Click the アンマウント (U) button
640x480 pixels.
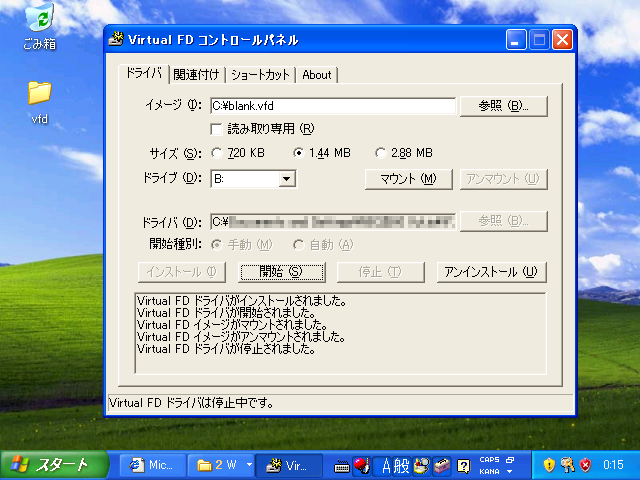click(504, 179)
